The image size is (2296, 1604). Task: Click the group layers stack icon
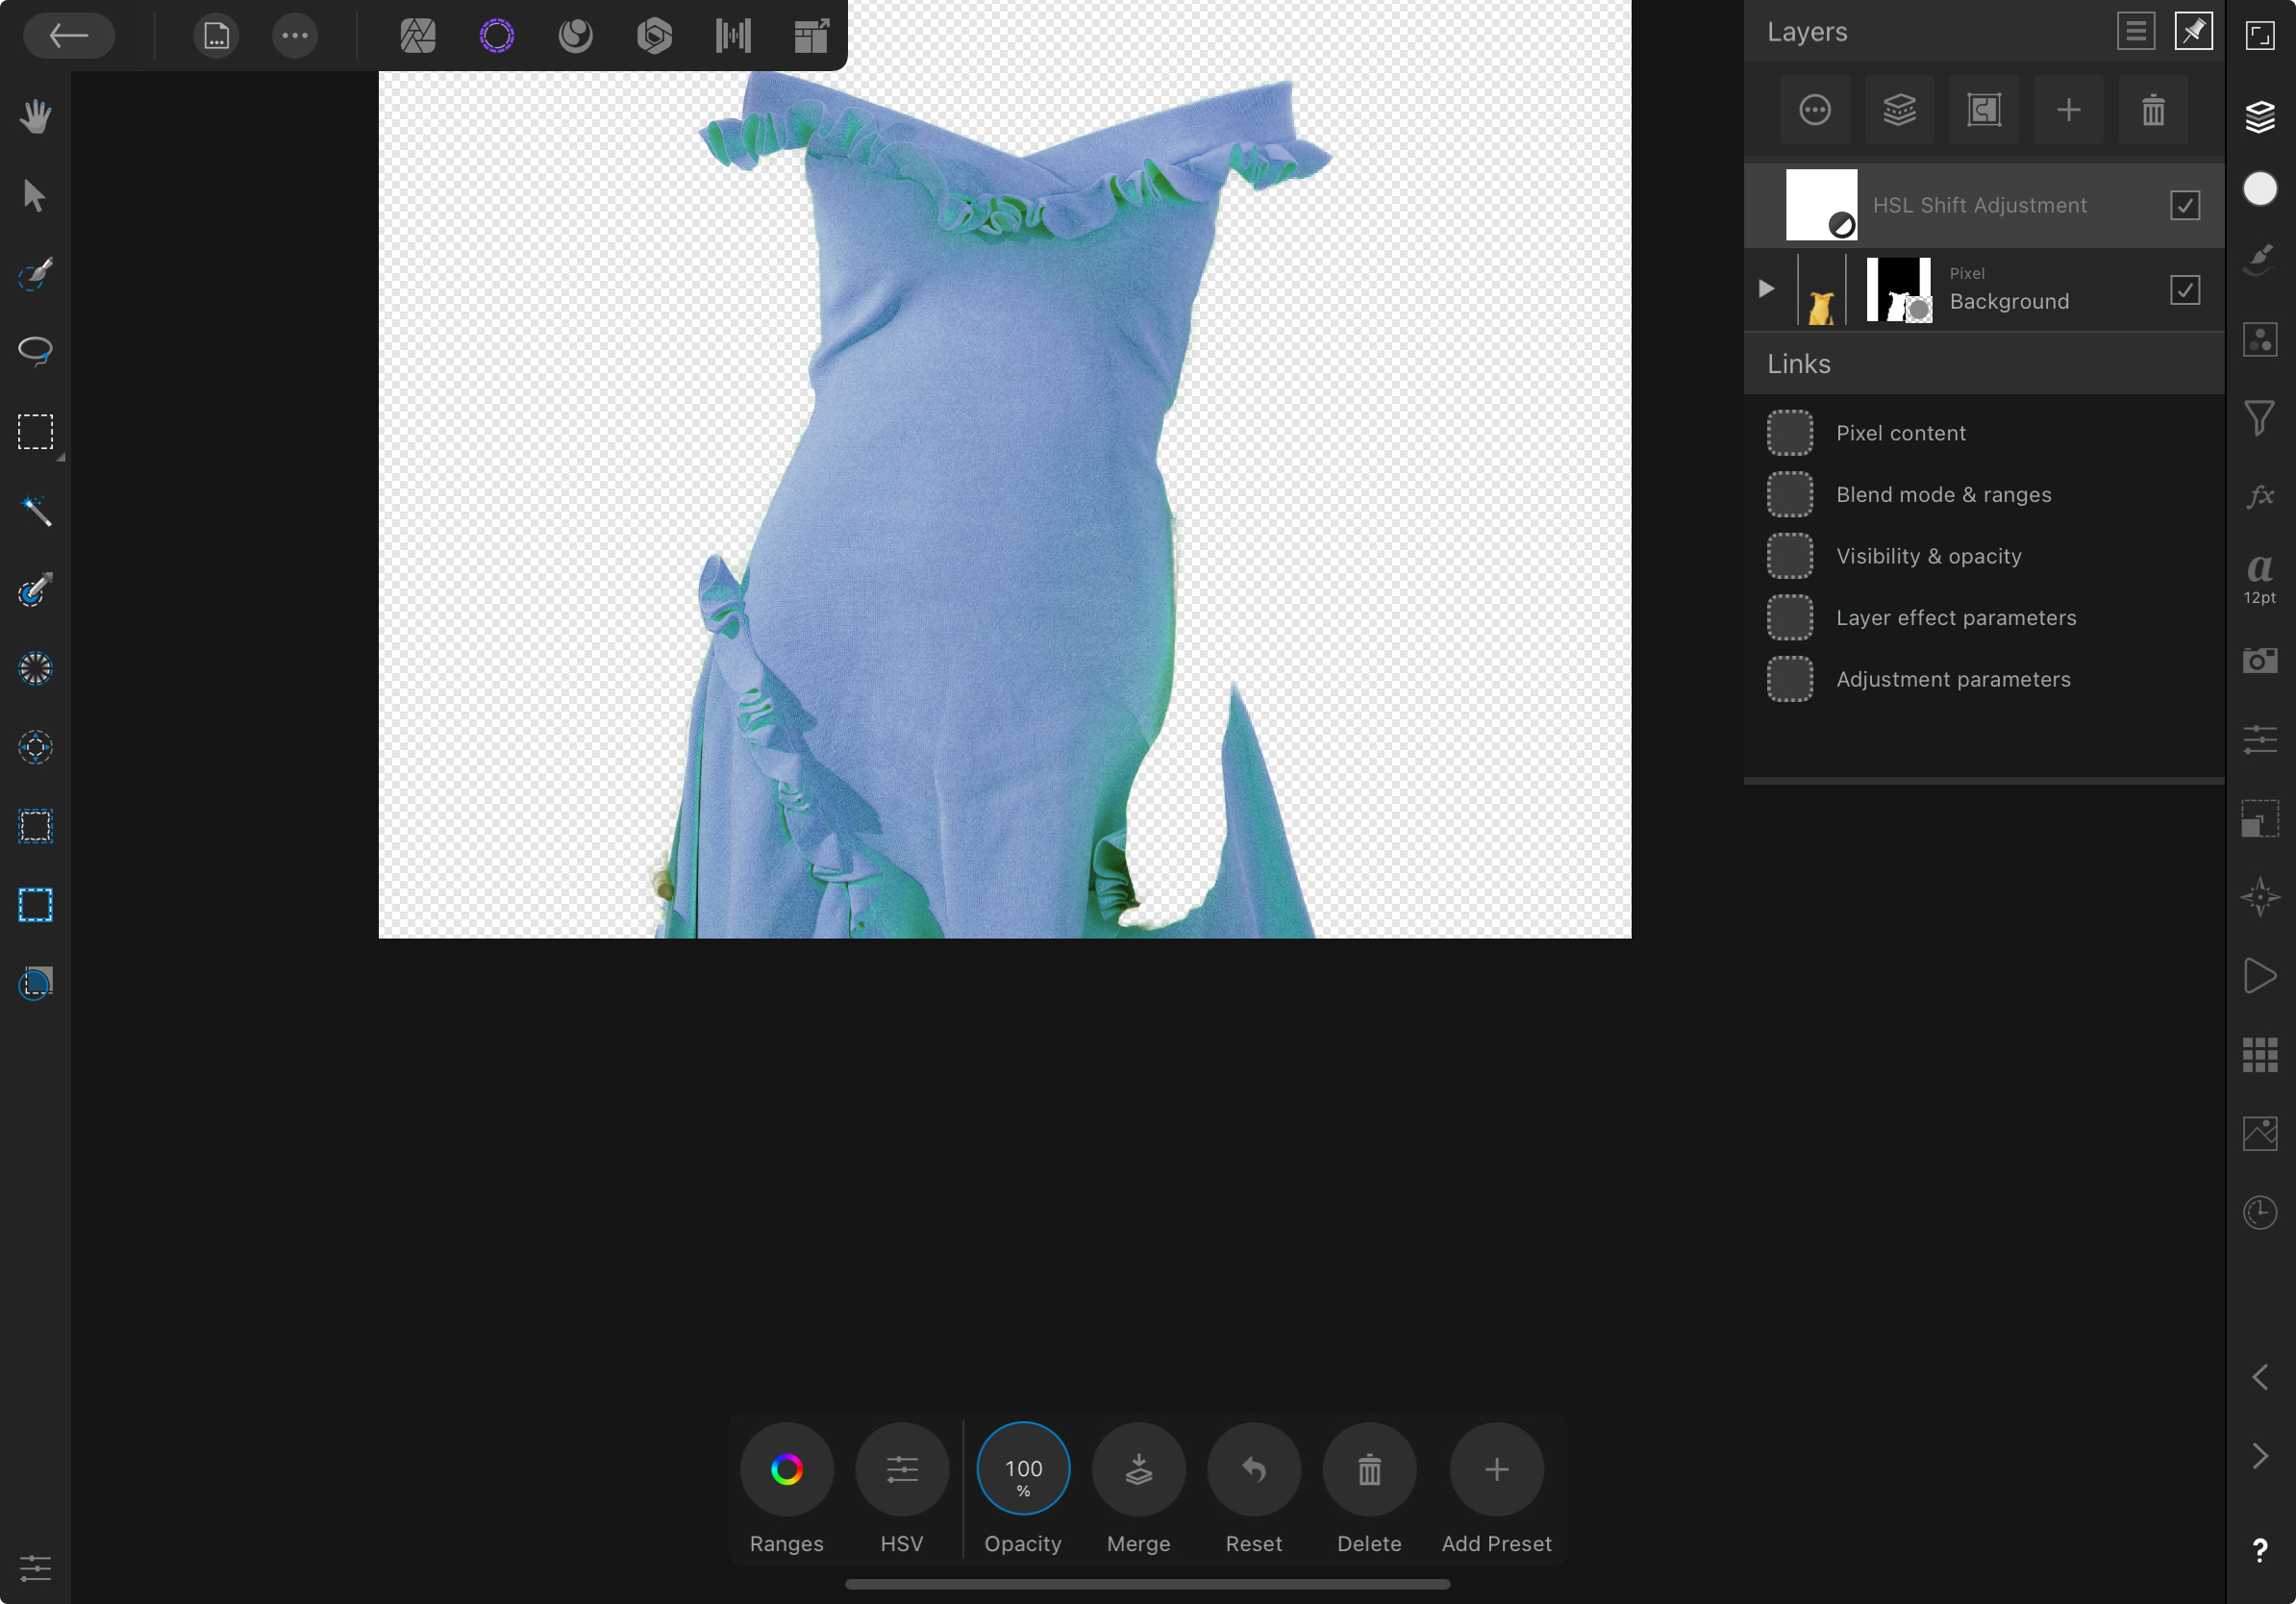(x=1899, y=109)
